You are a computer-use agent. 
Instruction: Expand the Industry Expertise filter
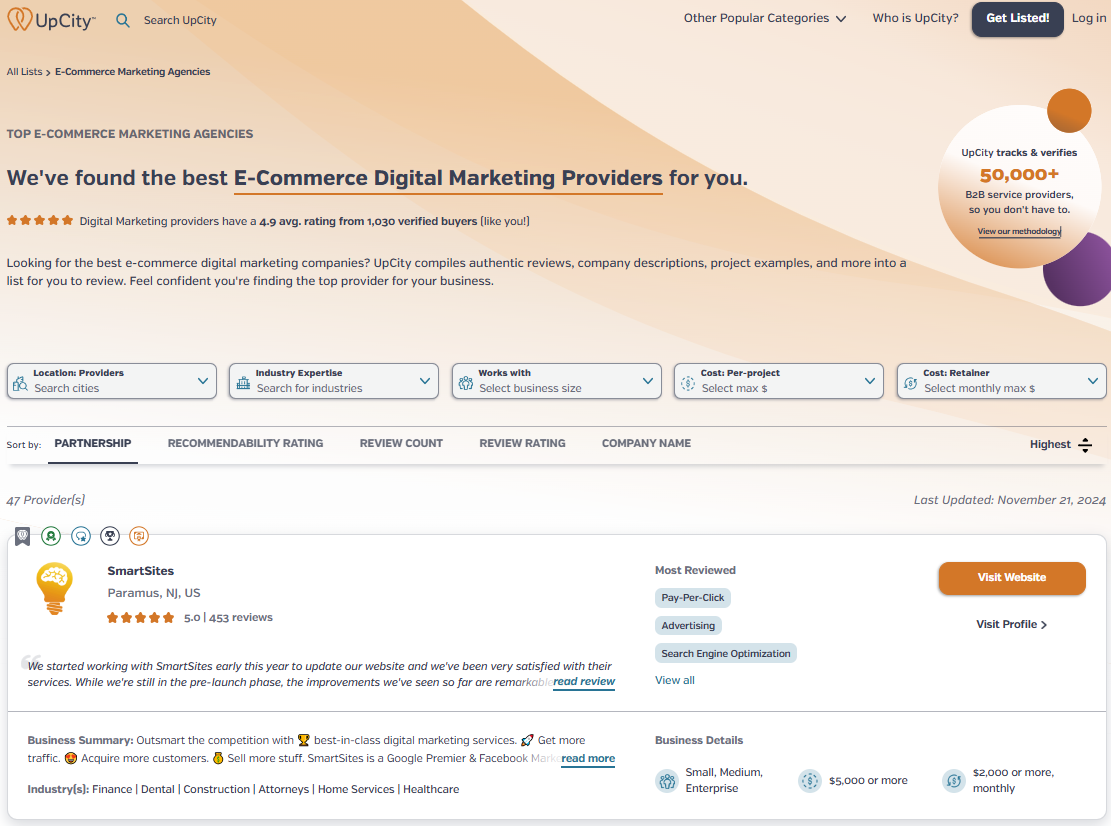click(x=334, y=381)
